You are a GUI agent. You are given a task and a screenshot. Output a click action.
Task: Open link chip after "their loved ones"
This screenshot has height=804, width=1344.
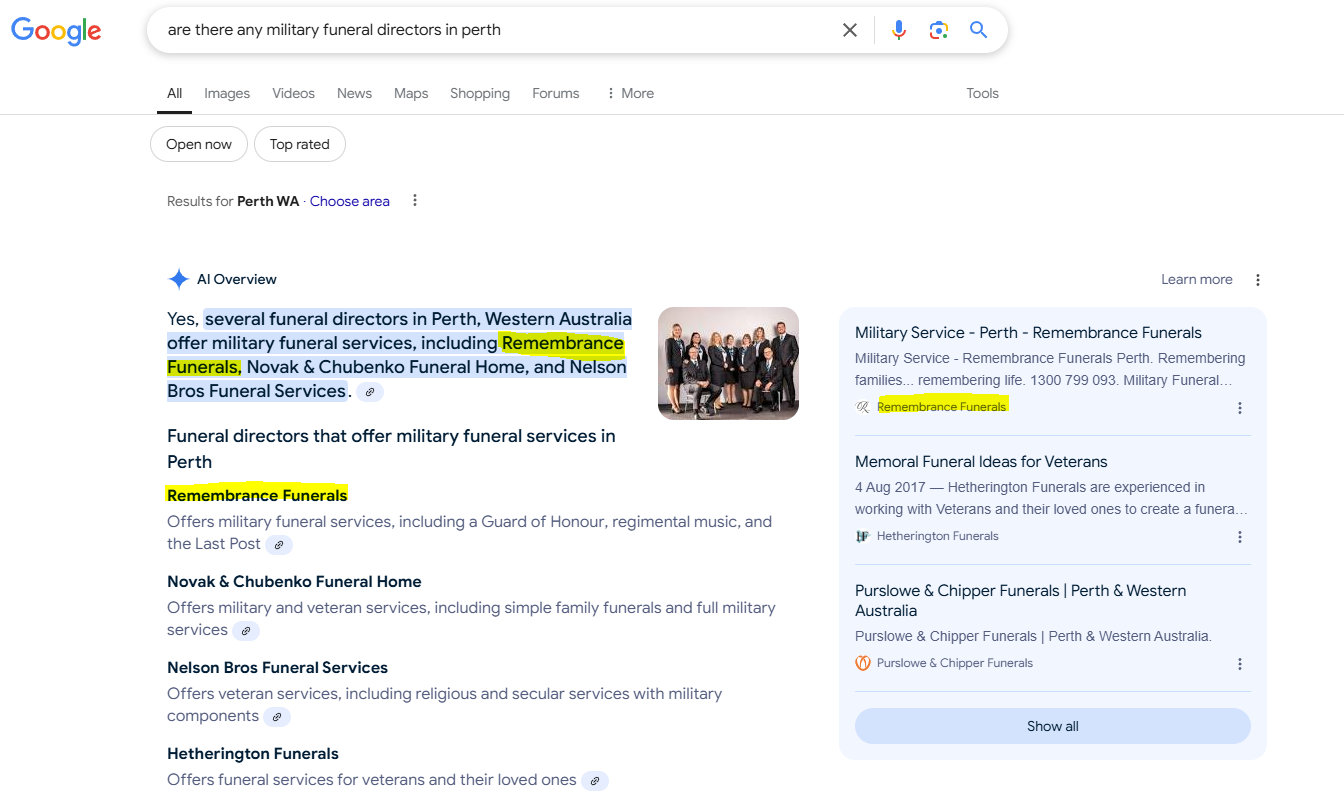click(595, 781)
